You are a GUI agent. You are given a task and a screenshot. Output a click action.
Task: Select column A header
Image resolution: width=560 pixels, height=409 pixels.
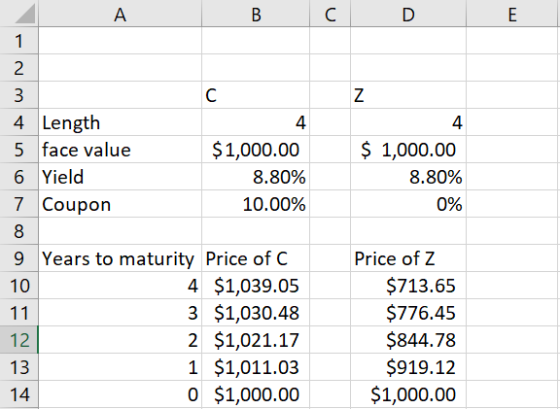pos(120,13)
